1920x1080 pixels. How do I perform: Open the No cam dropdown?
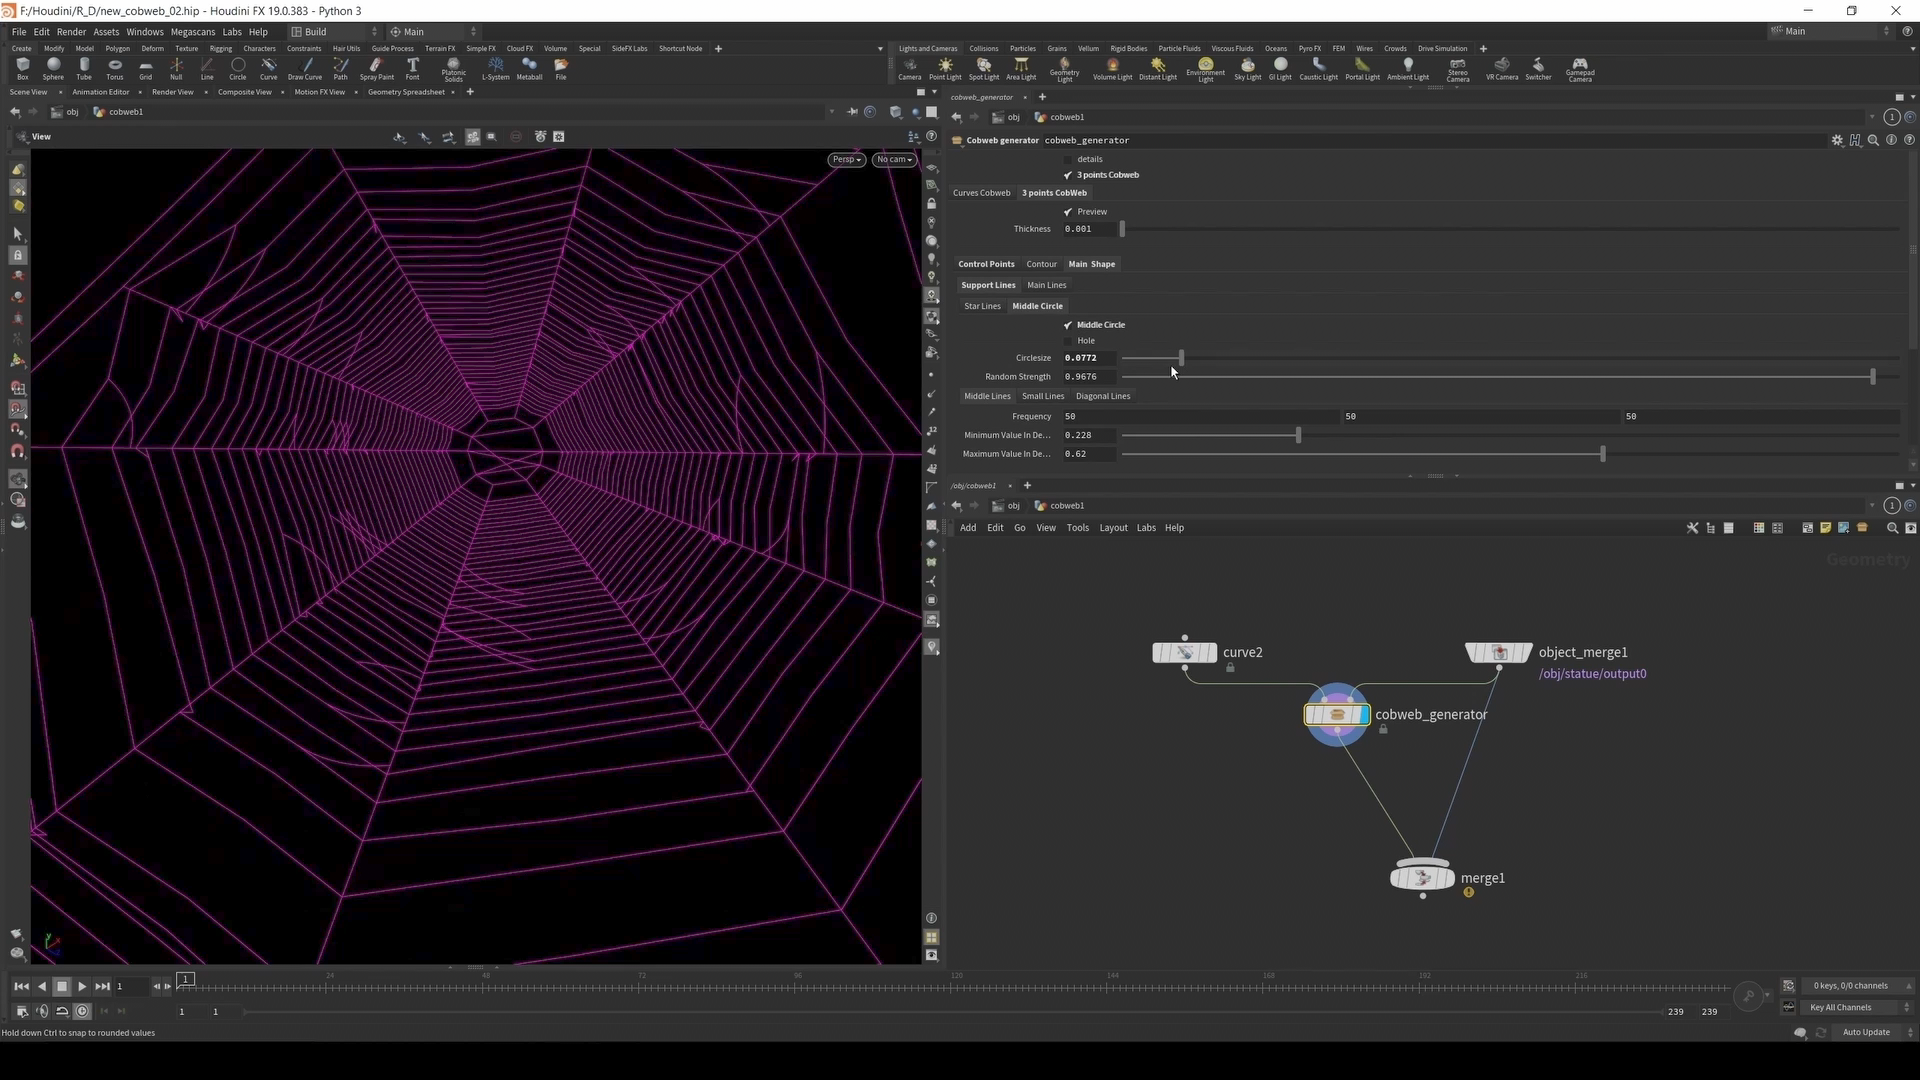[x=892, y=159]
